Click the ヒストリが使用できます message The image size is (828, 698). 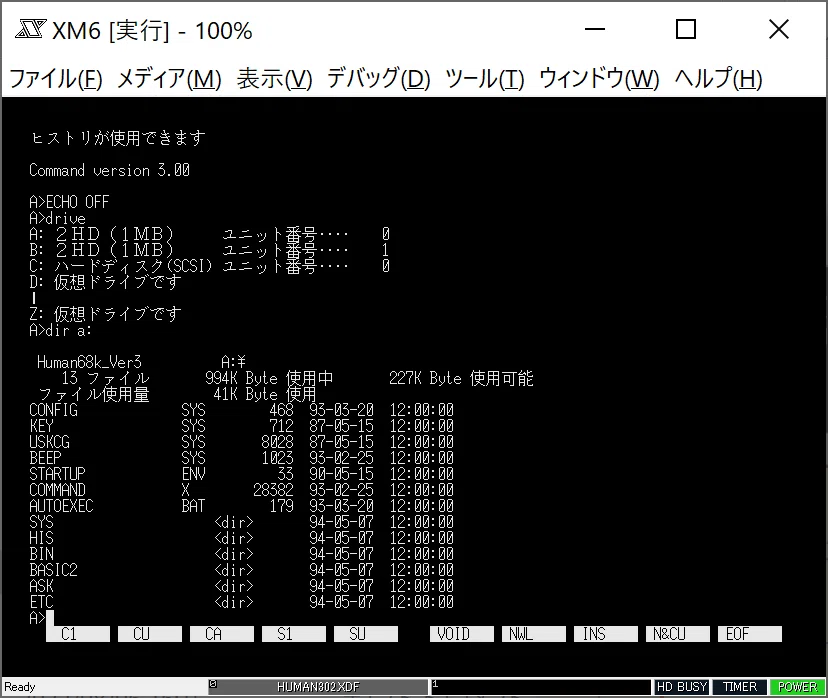[118, 138]
